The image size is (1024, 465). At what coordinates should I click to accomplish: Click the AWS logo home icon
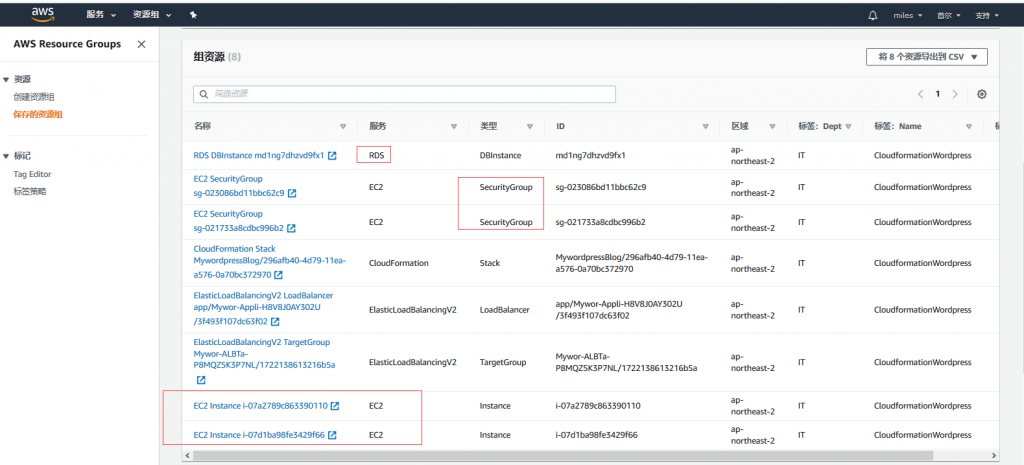tap(42, 14)
